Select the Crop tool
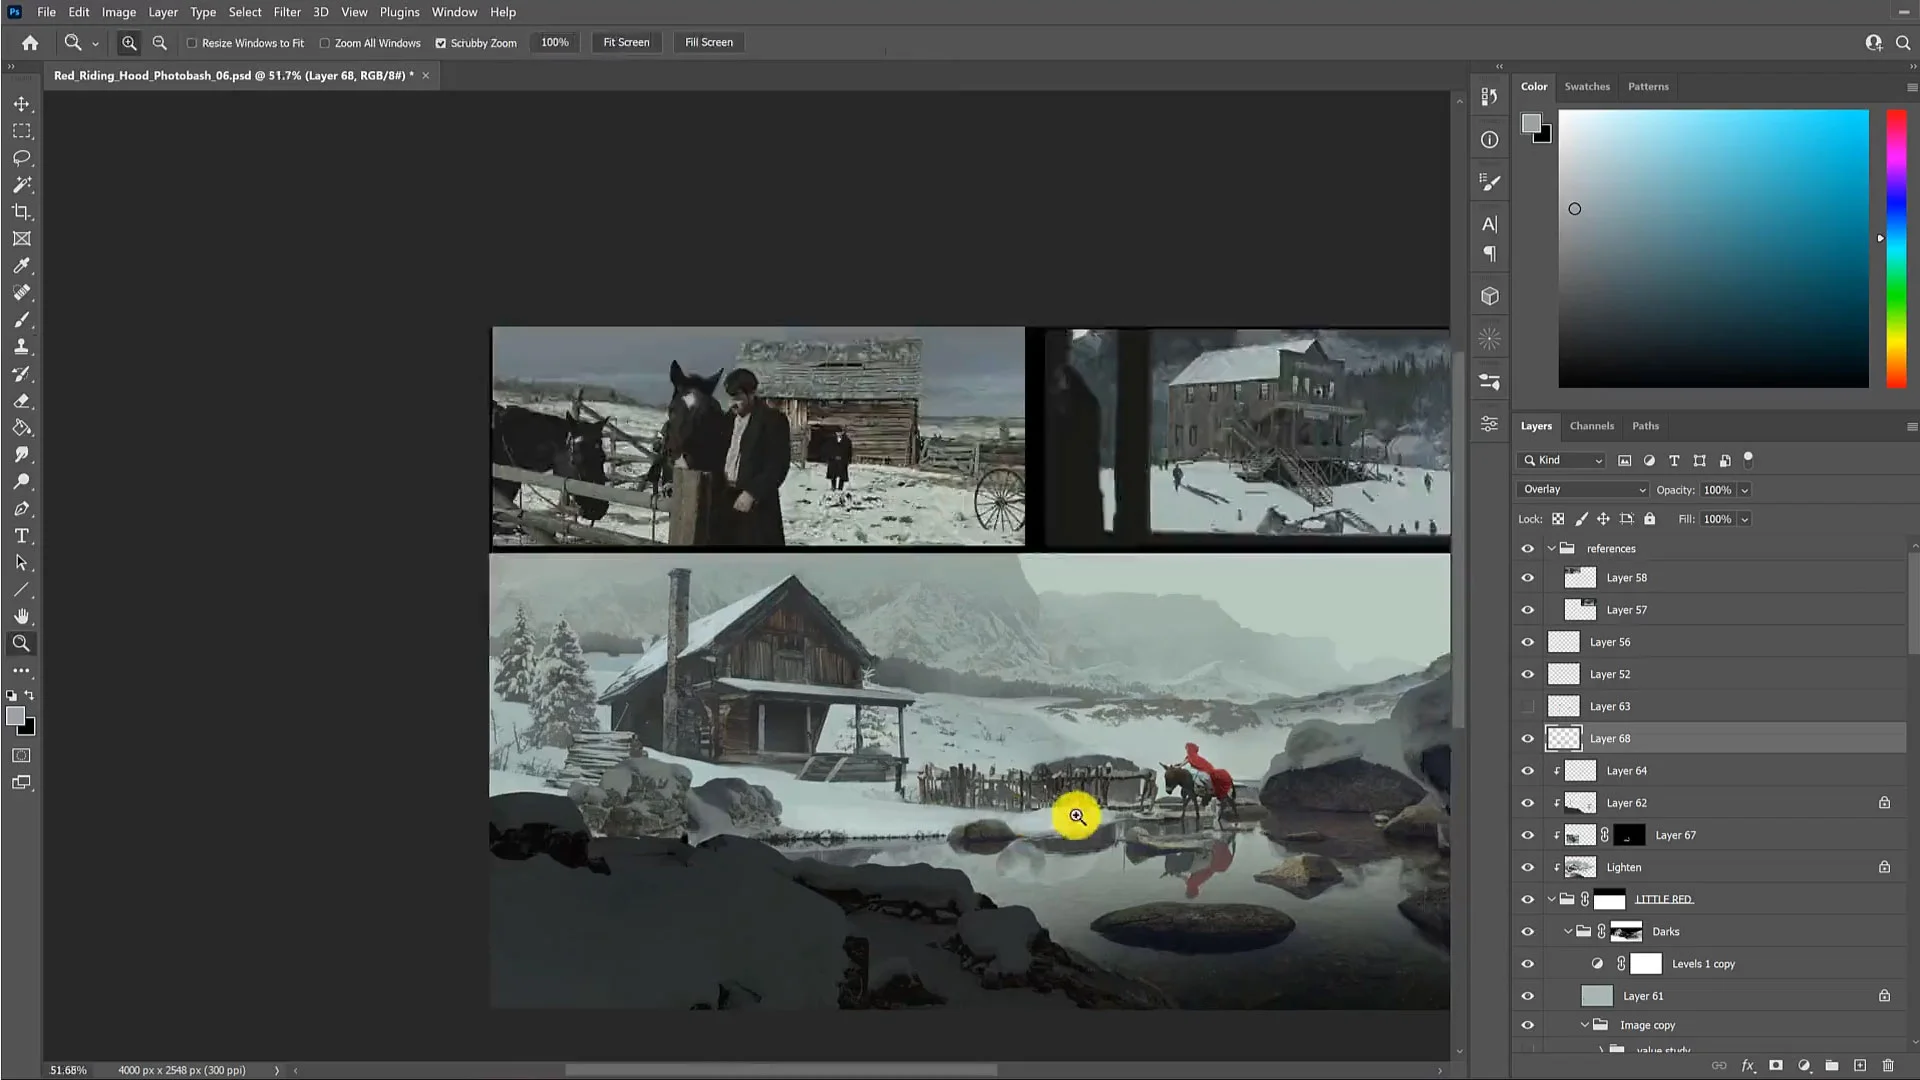This screenshot has height=1080, width=1920. click(x=21, y=212)
